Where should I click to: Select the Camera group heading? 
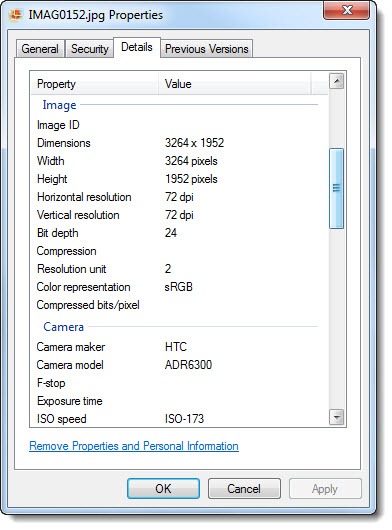tap(63, 327)
